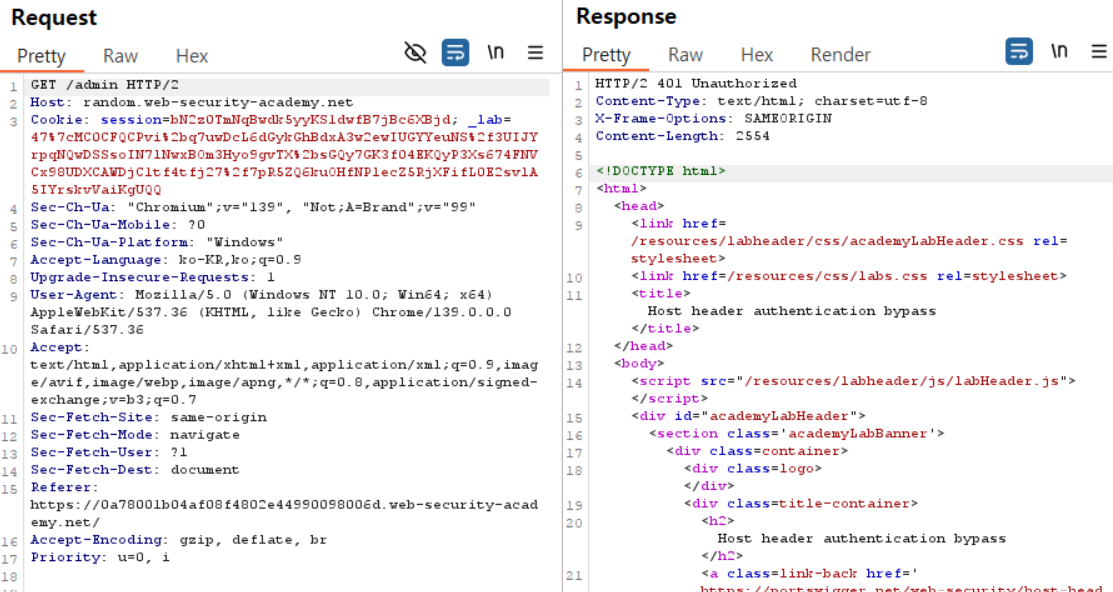Click the labHeader.js script line

(853, 381)
